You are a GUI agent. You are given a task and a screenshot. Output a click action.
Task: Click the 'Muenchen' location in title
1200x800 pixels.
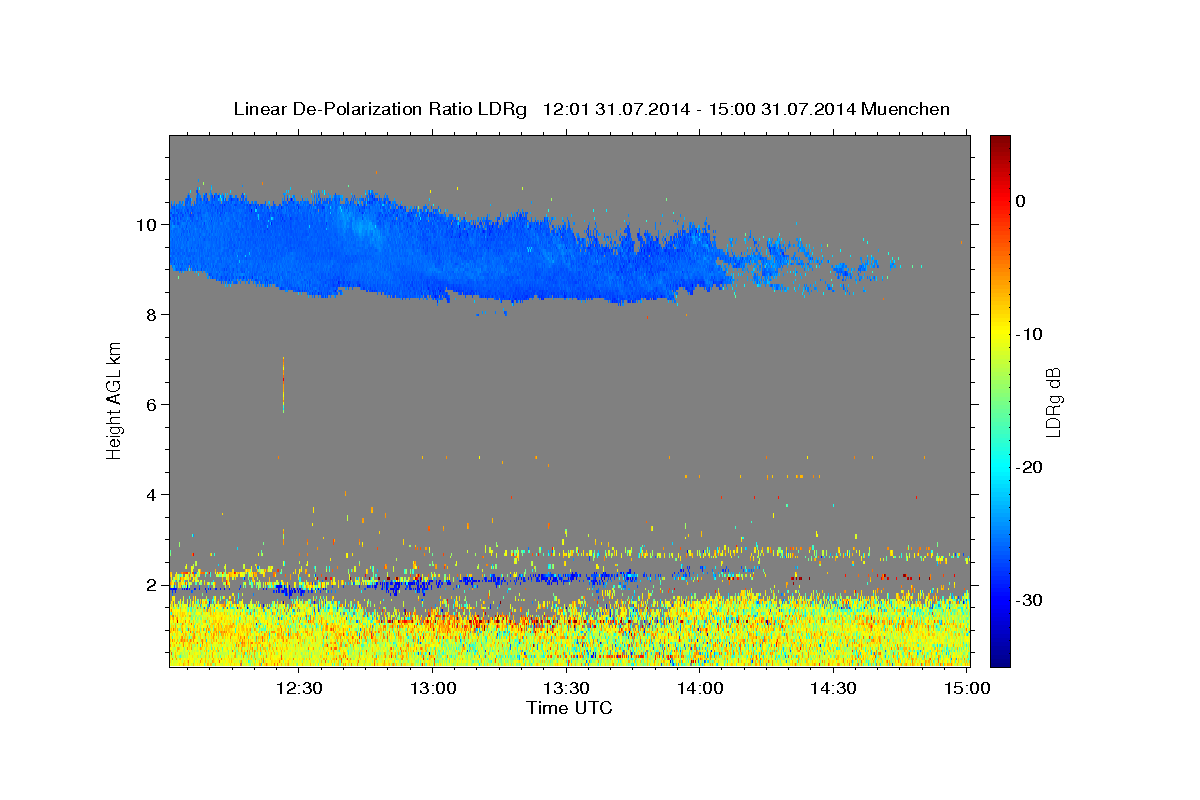(905, 109)
